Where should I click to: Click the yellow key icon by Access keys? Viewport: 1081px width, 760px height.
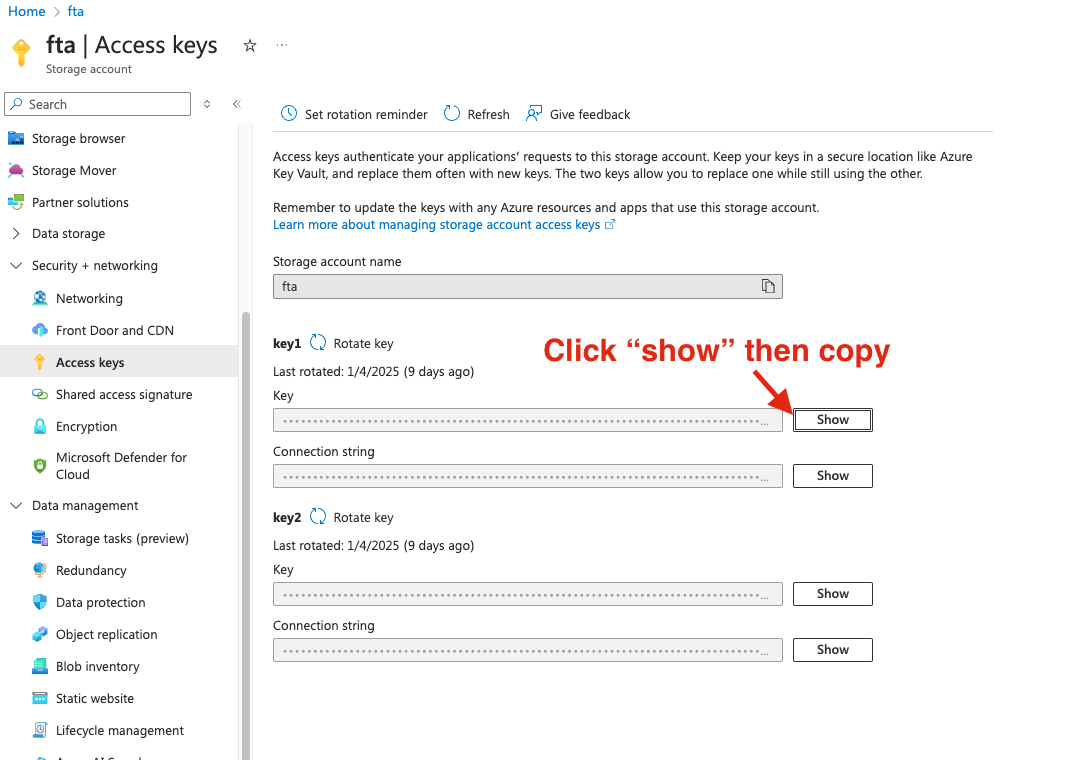[x=40, y=362]
